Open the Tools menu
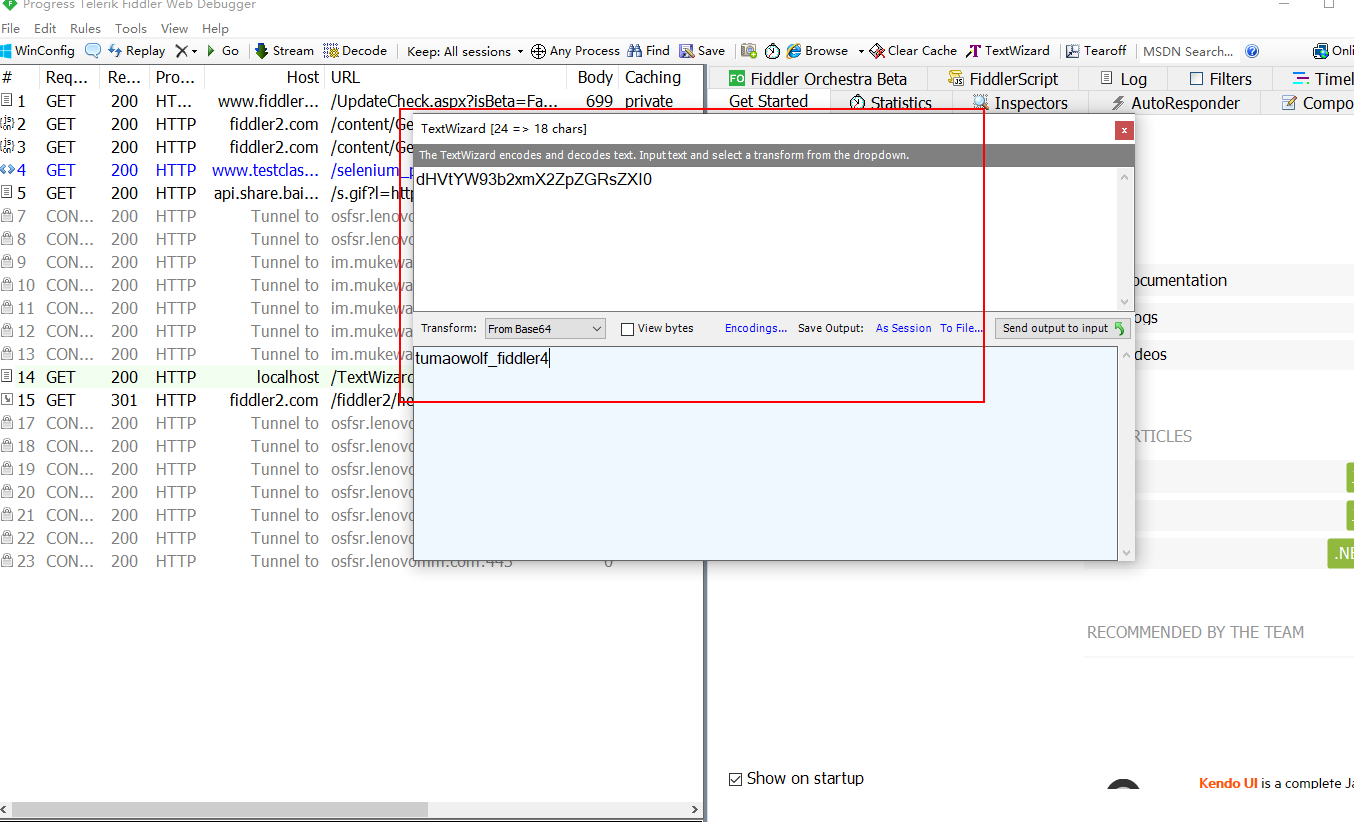This screenshot has width=1354, height=822. (x=131, y=28)
